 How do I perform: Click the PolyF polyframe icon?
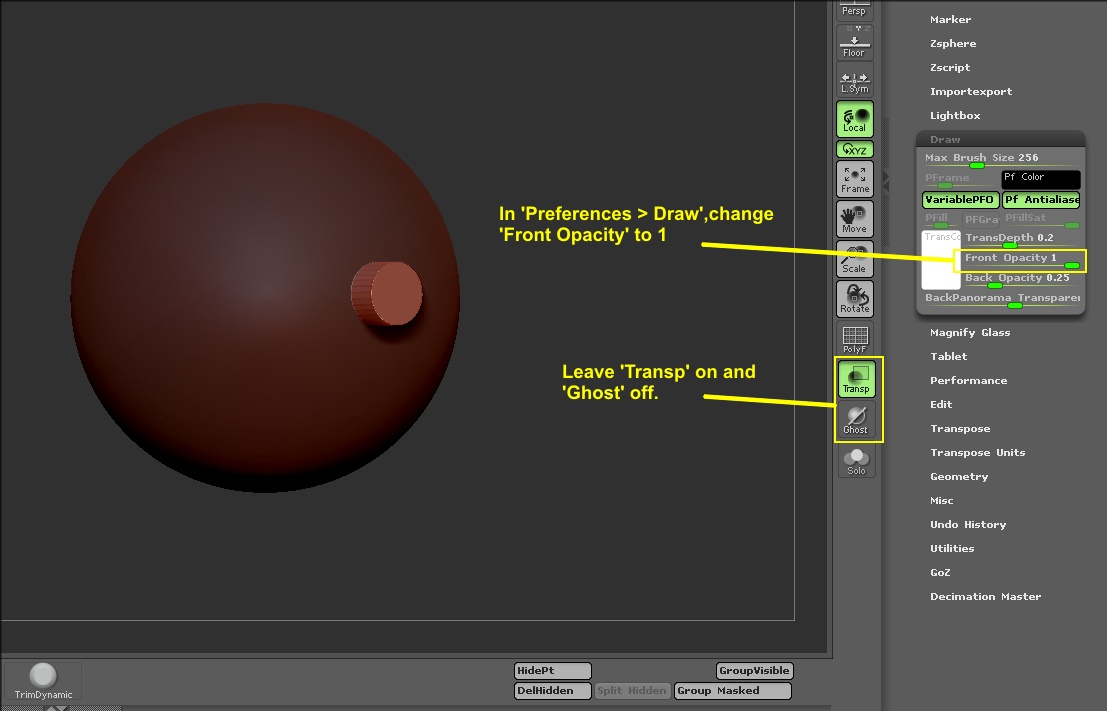pyautogui.click(x=855, y=339)
